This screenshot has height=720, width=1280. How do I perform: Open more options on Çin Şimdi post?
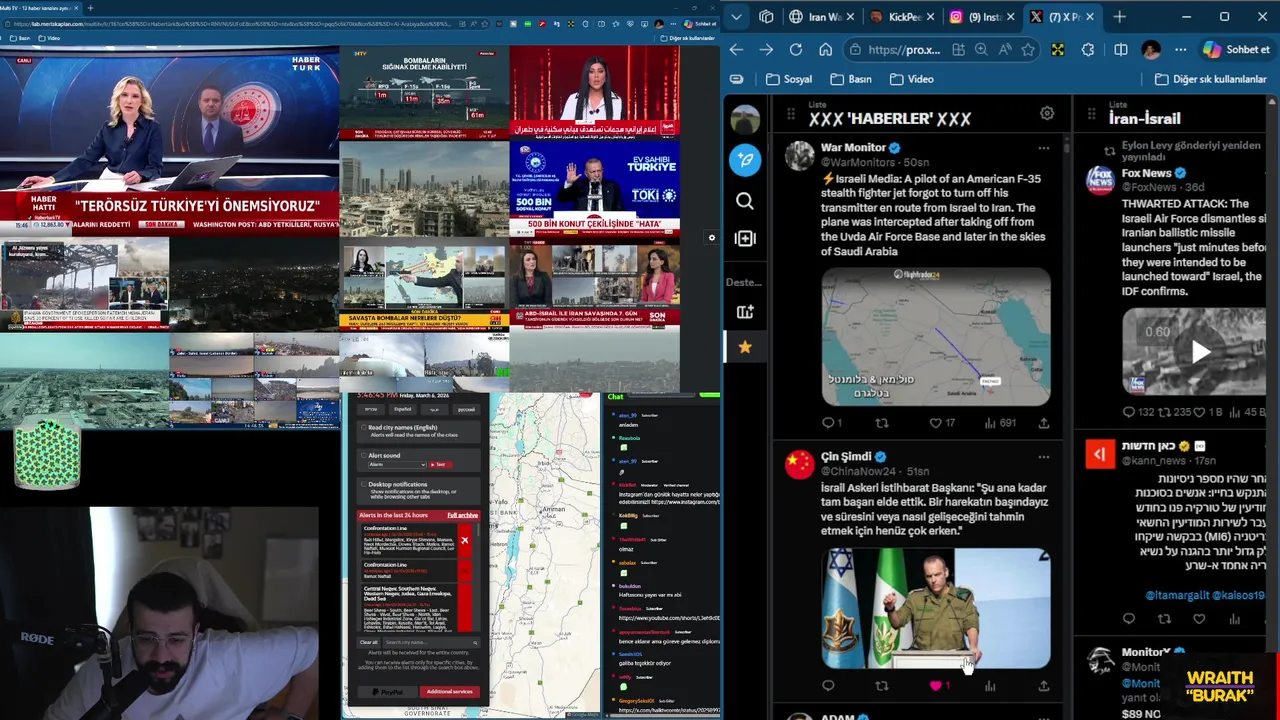1043,457
